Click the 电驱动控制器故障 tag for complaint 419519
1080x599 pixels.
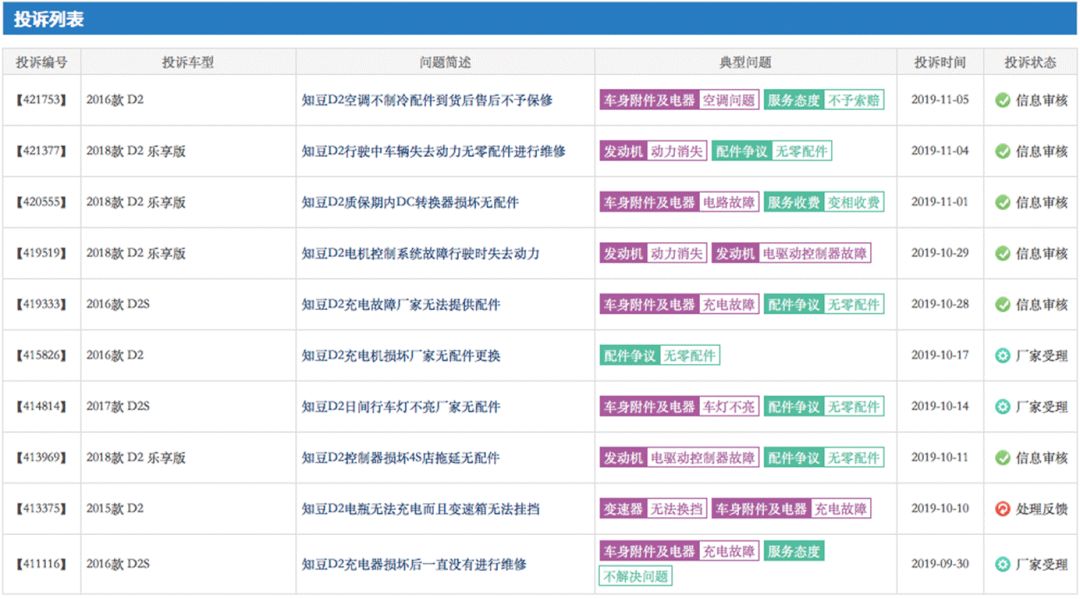(x=817, y=253)
